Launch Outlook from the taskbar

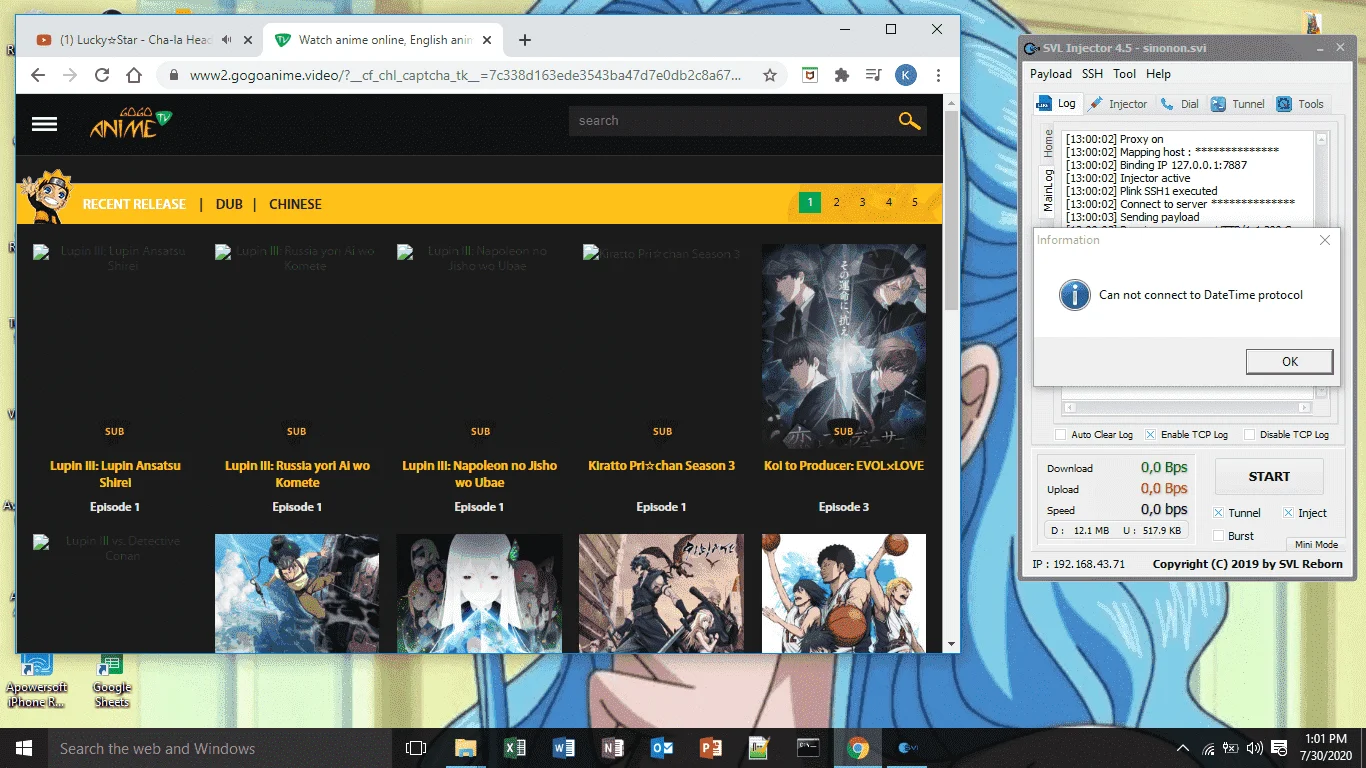(x=662, y=748)
